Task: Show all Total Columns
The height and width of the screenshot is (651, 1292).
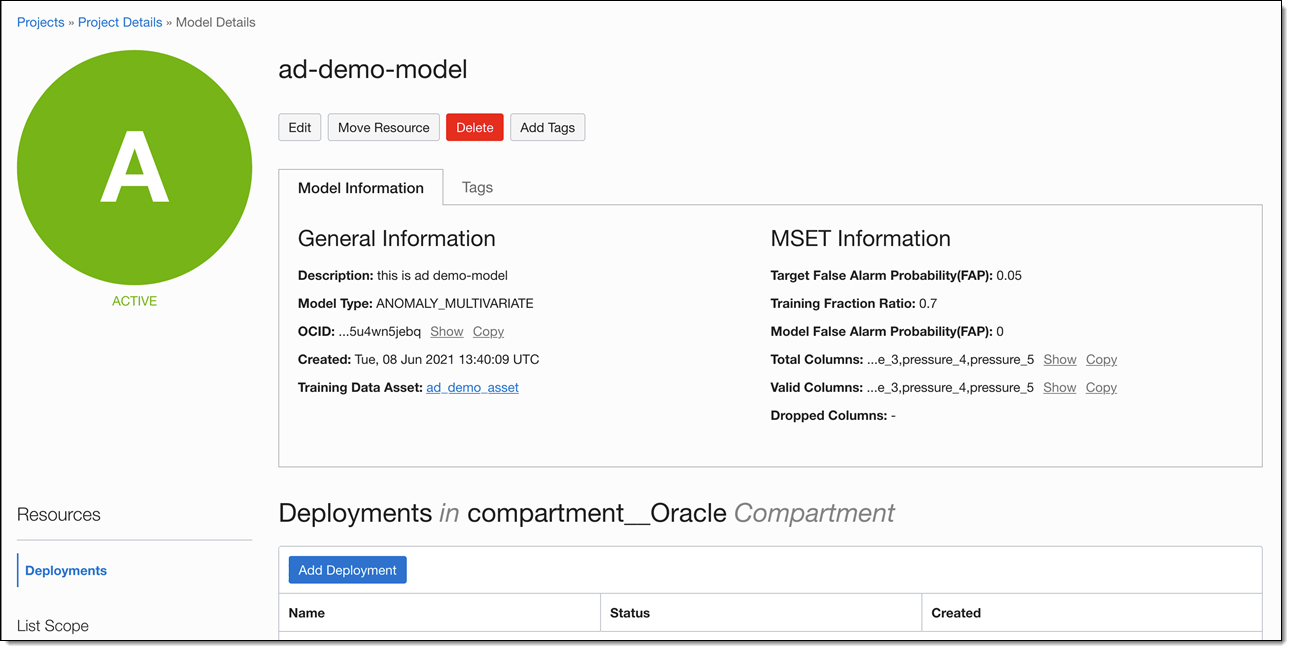Action: (1060, 359)
